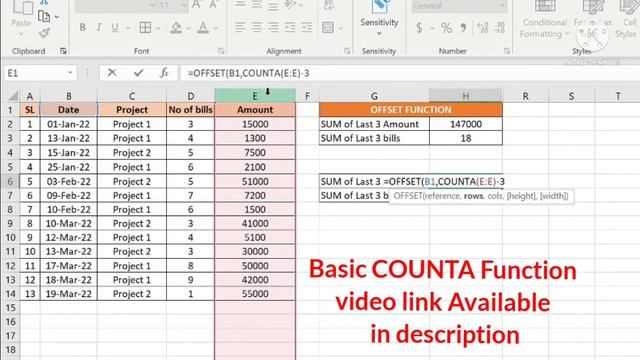The height and width of the screenshot is (360, 640).
Task: Click the Borders grid icon
Action: (x=145, y=28)
